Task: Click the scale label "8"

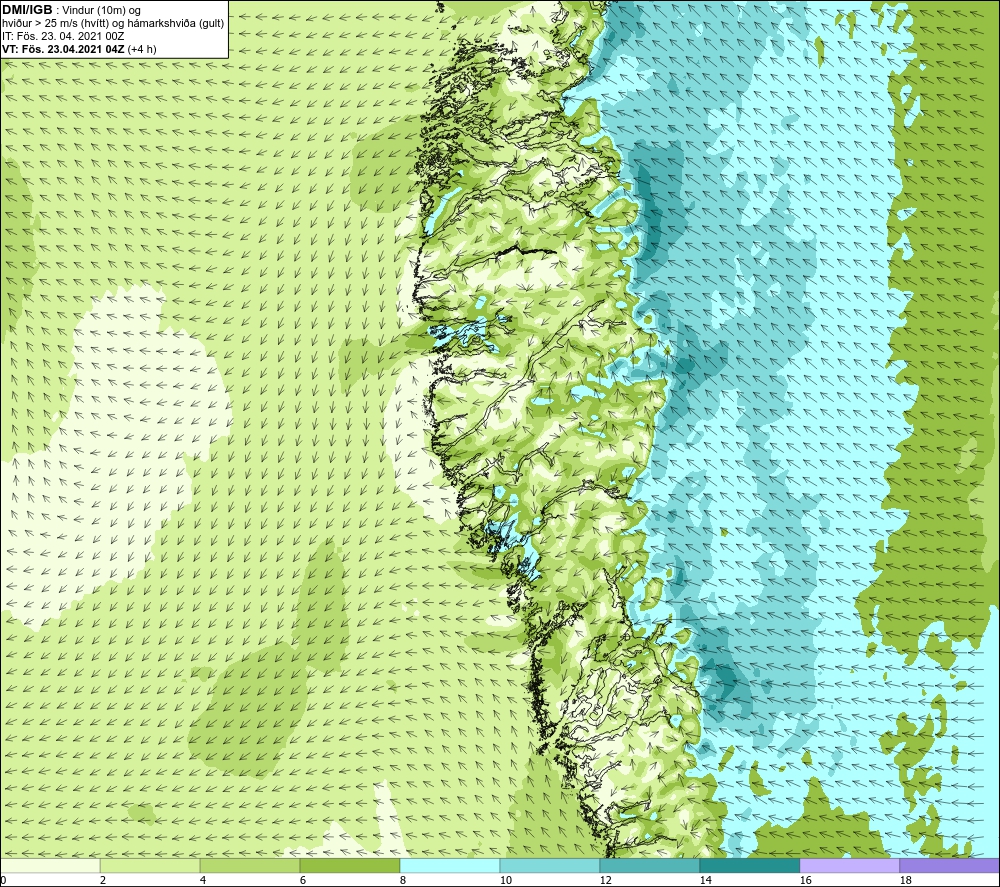Action: click(x=403, y=880)
